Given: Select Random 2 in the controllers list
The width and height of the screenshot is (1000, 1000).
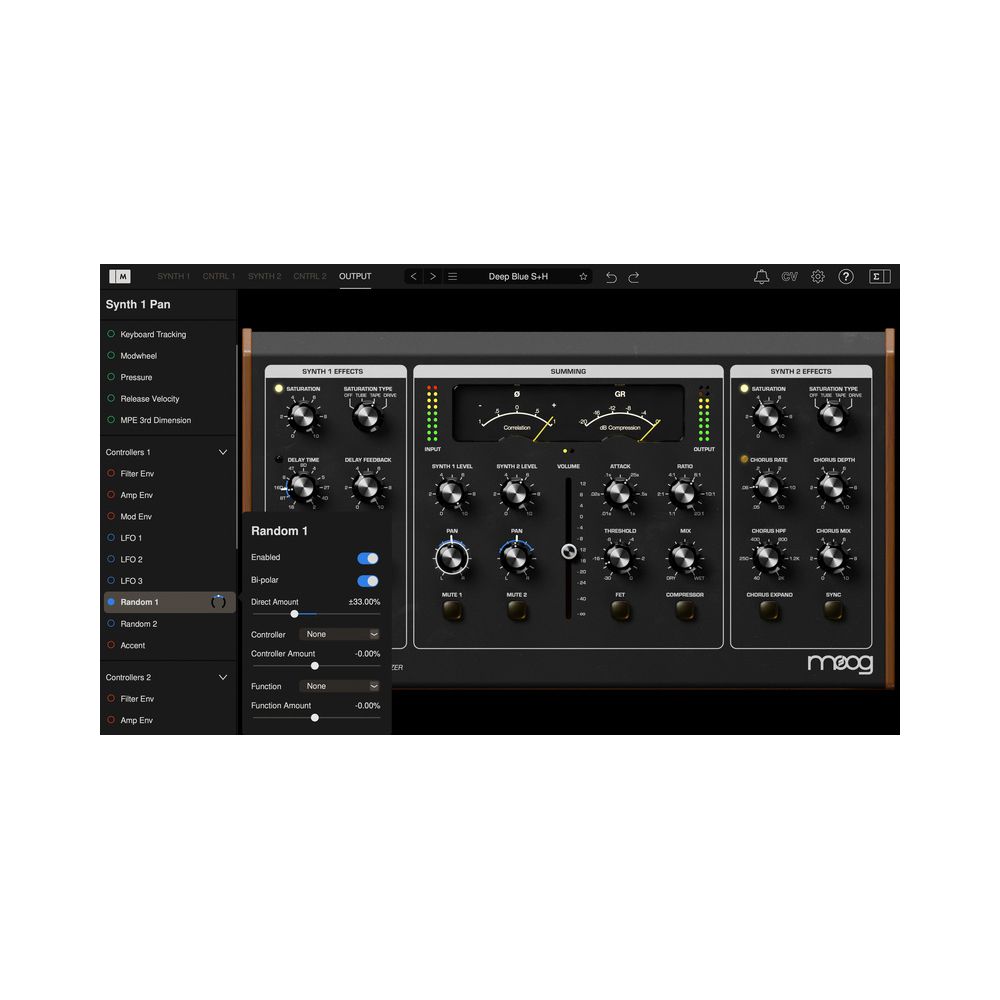Looking at the screenshot, I should pos(138,623).
